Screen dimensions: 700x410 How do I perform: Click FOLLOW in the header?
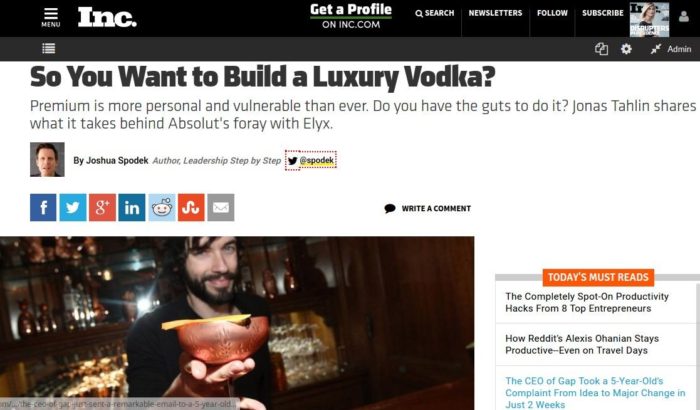click(552, 13)
